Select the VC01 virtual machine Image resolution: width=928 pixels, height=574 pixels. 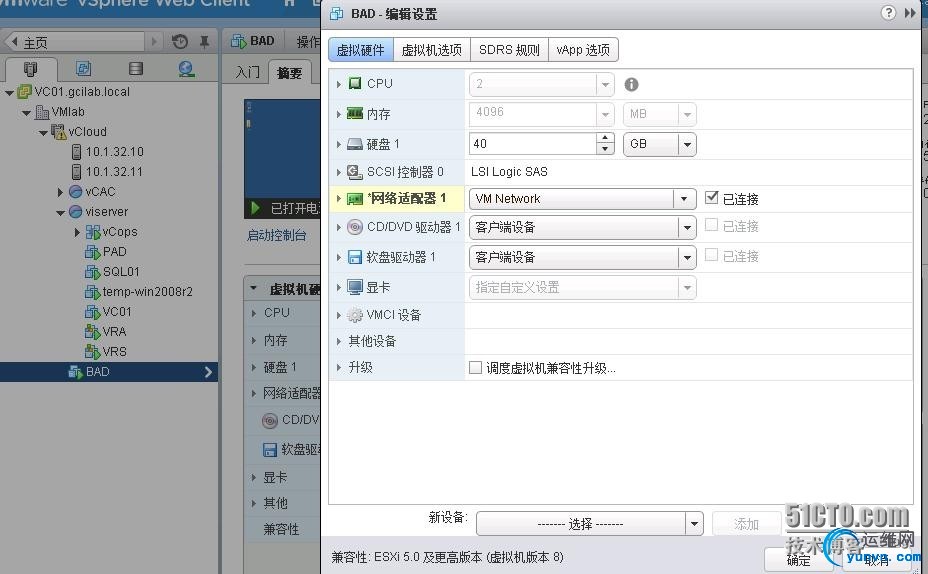[117, 311]
